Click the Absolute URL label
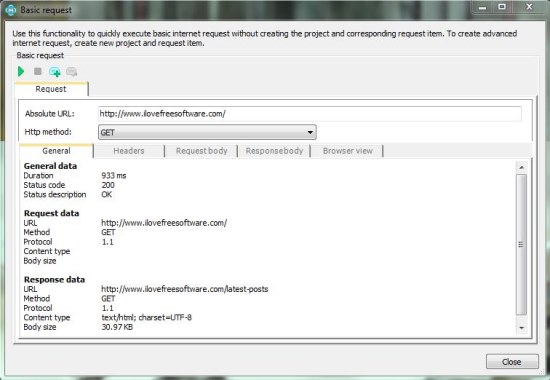The image size is (550, 380). click(49, 114)
